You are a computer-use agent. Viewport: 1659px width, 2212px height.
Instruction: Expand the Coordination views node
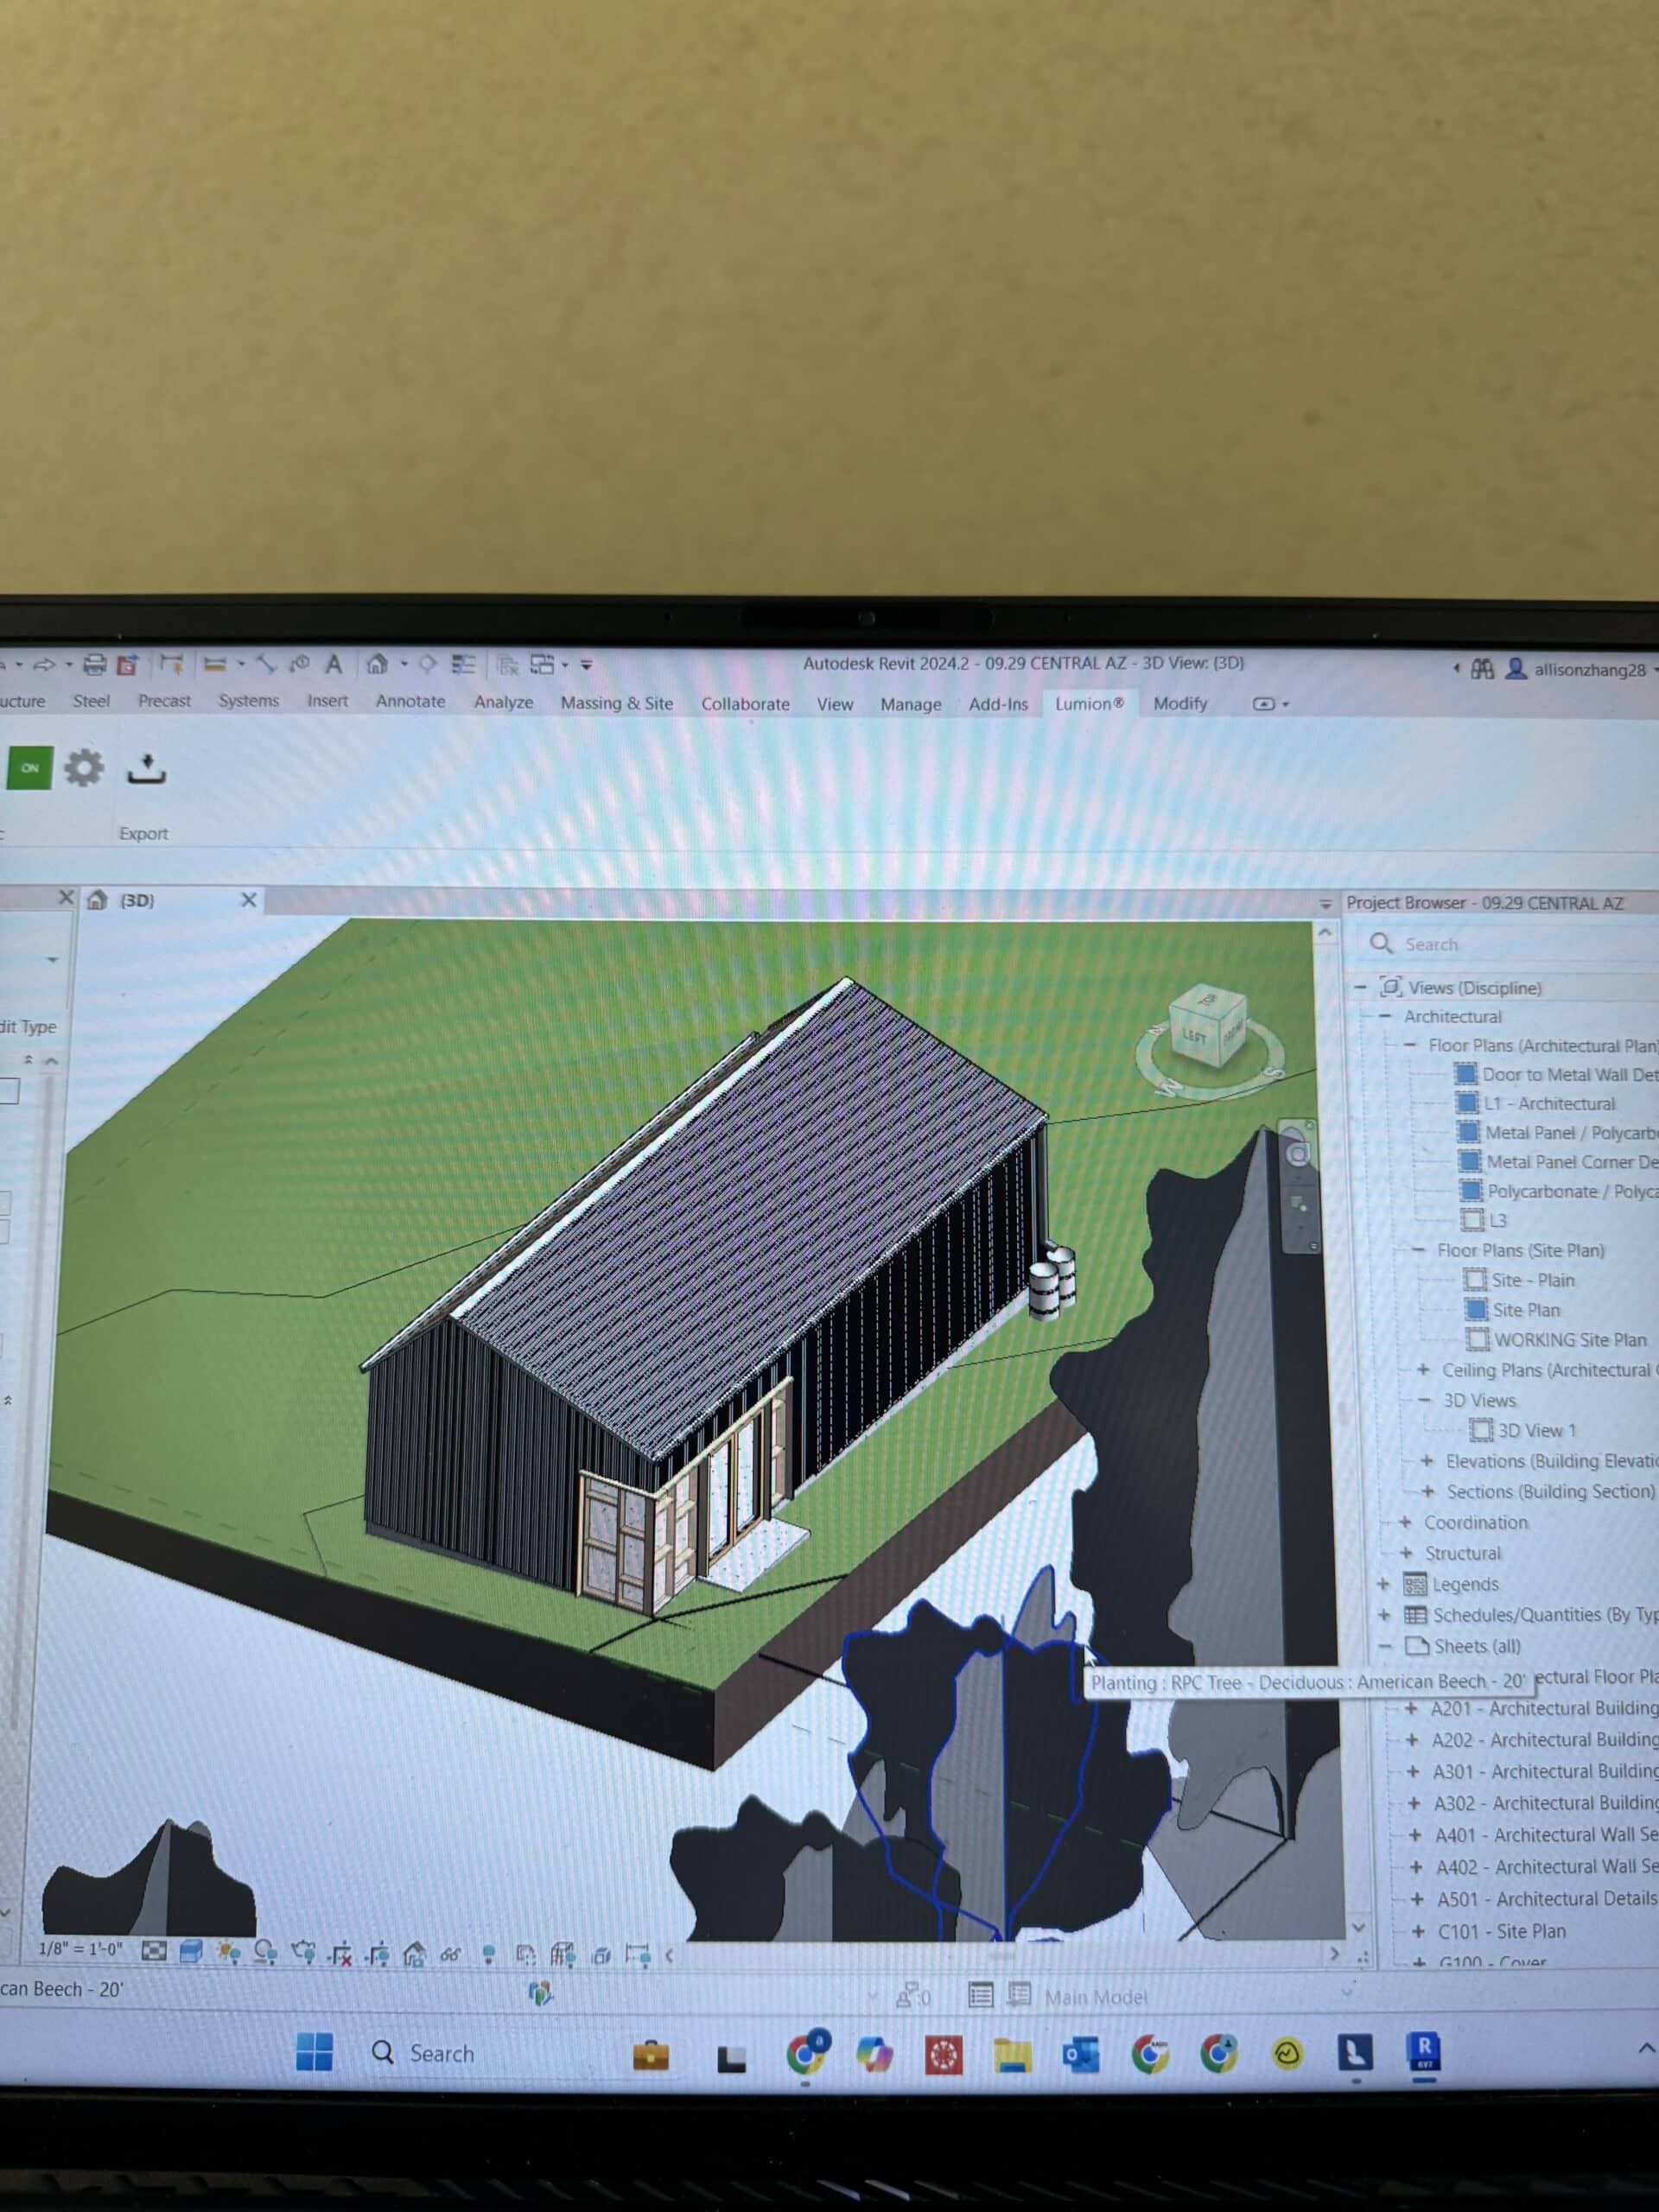[x=1405, y=1523]
